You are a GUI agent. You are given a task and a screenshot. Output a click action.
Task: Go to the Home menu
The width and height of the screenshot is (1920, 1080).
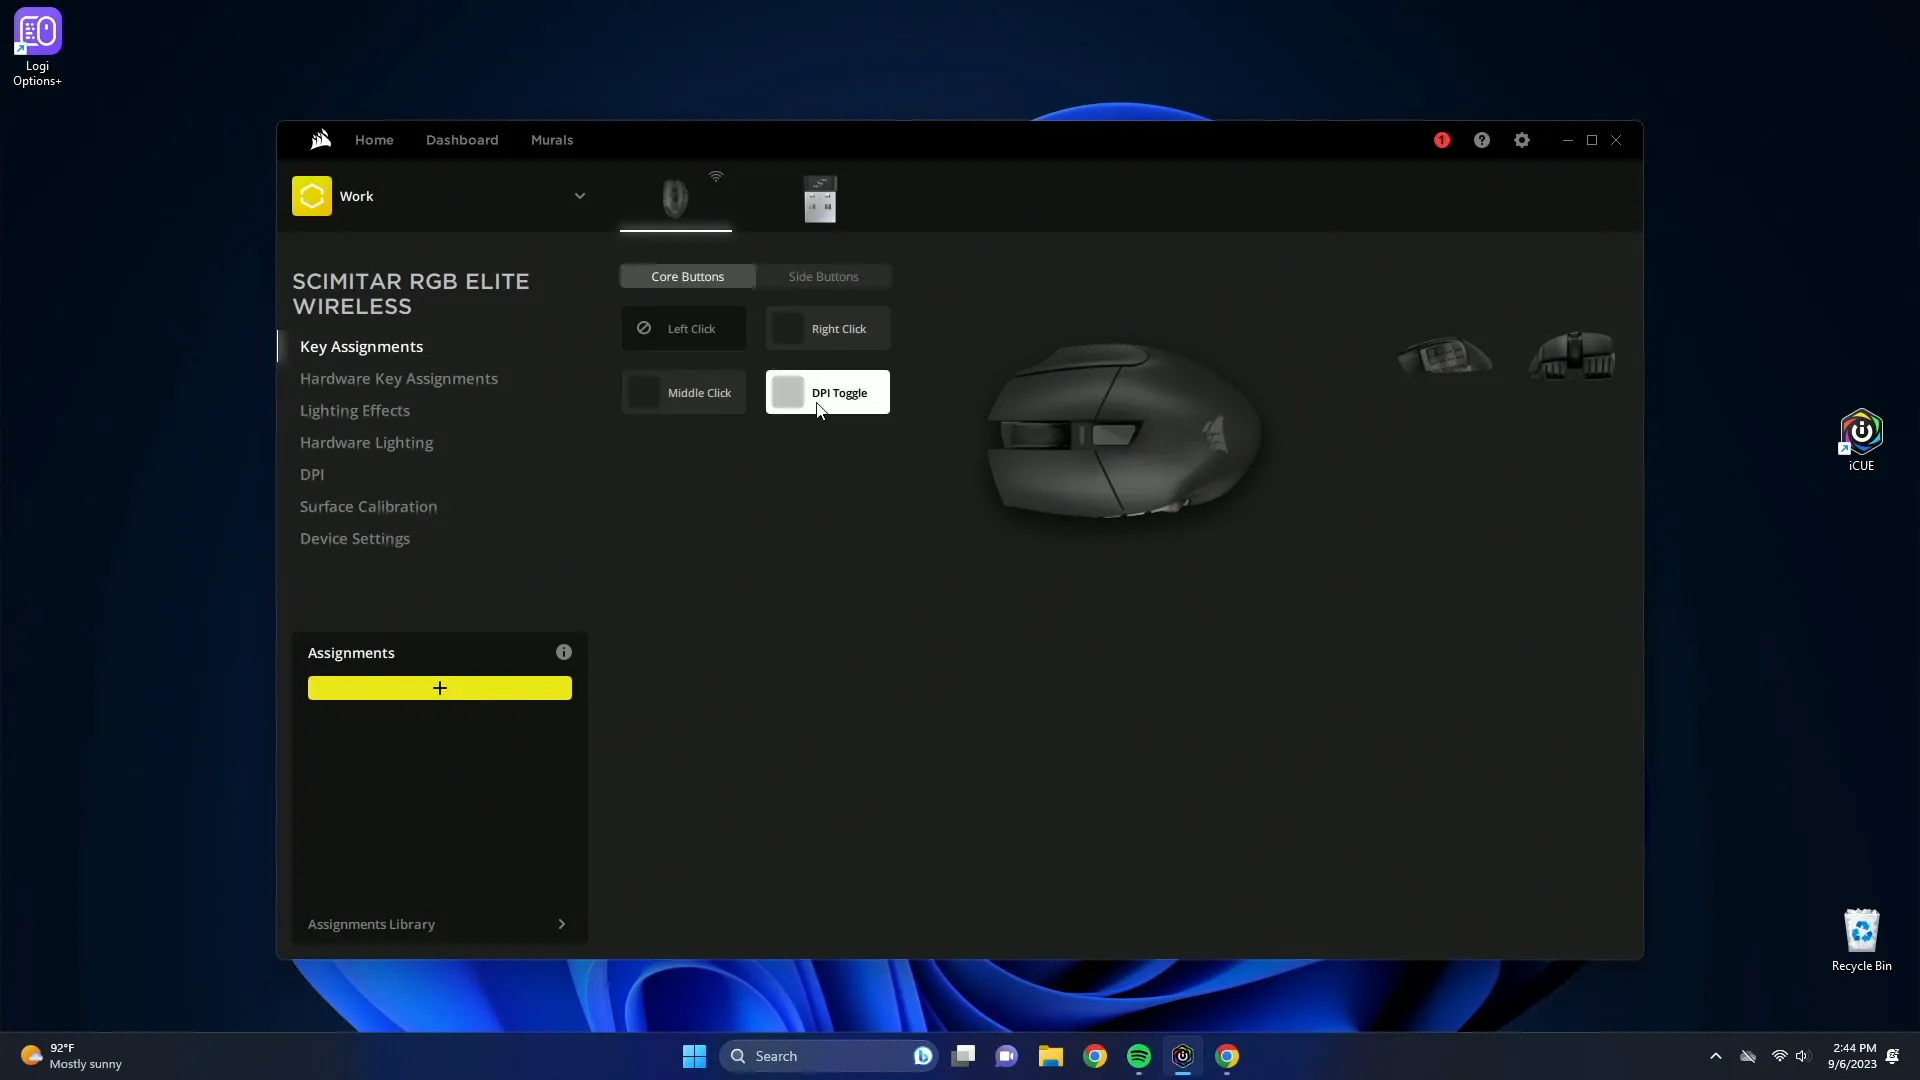tap(374, 140)
